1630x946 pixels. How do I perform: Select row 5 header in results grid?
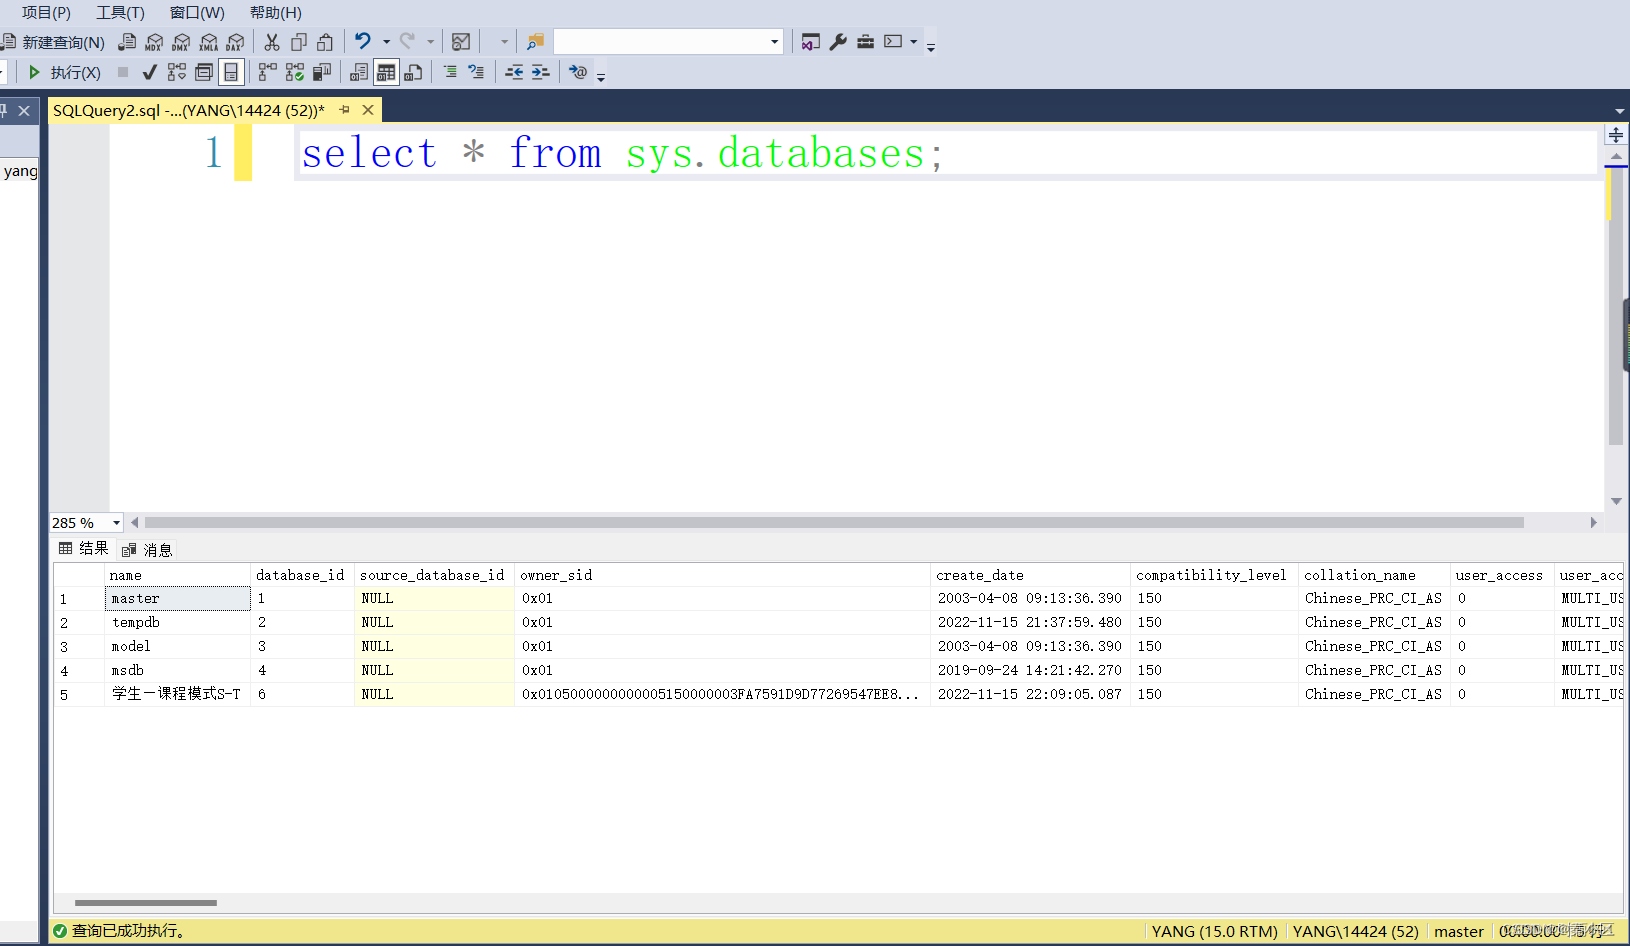point(79,694)
